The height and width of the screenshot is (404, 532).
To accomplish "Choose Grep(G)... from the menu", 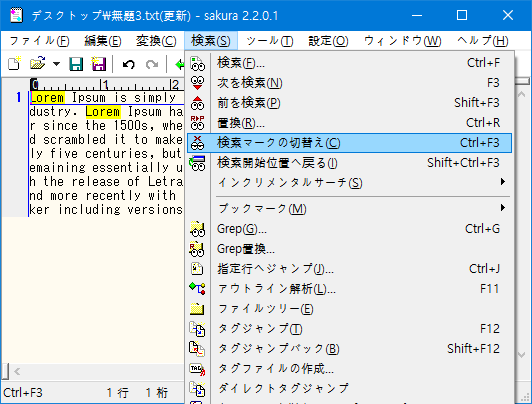I will point(349,229).
